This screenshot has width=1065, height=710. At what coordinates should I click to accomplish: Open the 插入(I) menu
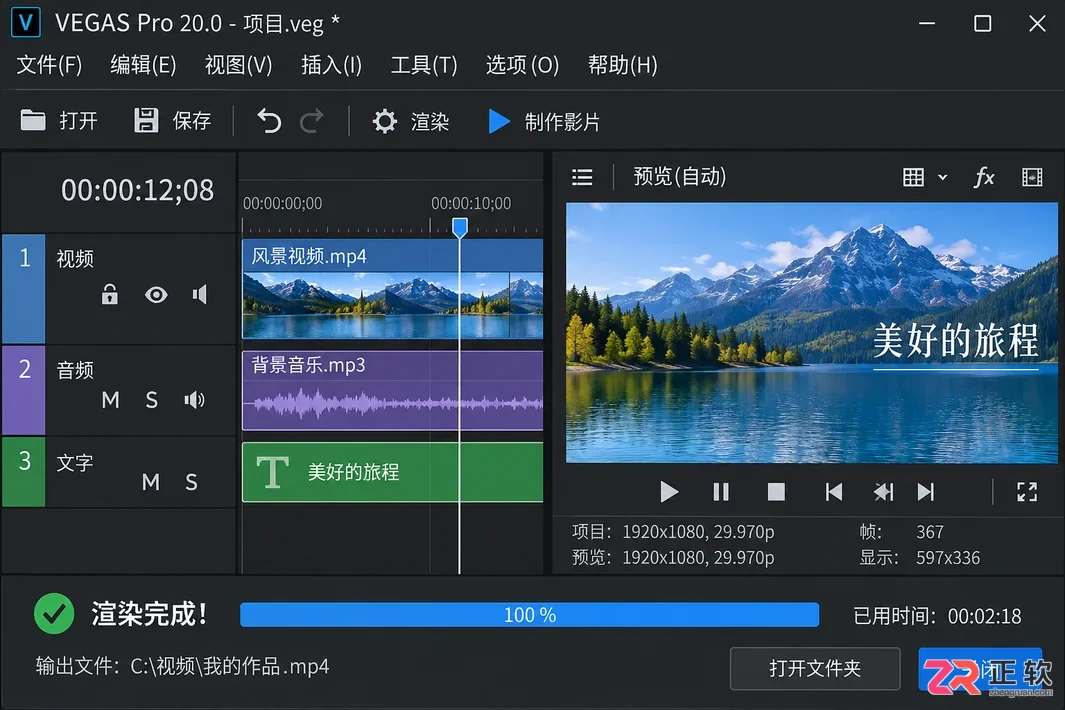pyautogui.click(x=331, y=65)
